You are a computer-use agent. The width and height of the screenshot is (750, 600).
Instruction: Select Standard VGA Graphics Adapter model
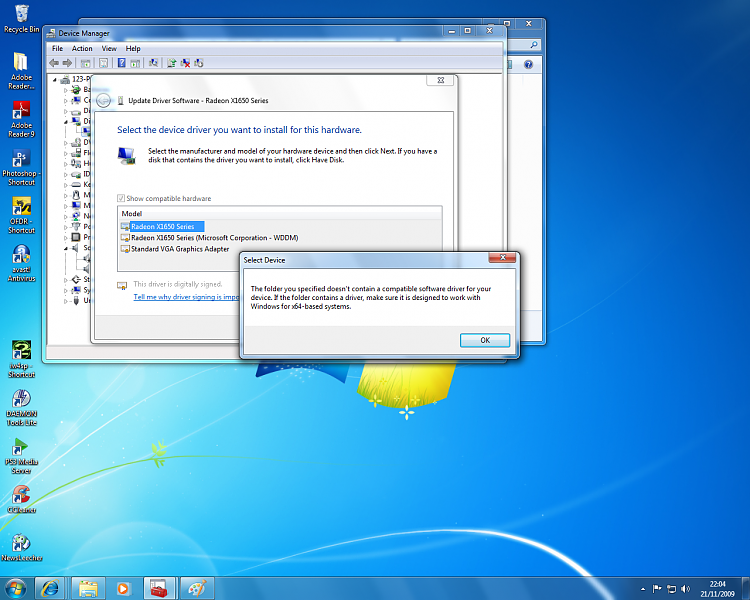[175, 249]
